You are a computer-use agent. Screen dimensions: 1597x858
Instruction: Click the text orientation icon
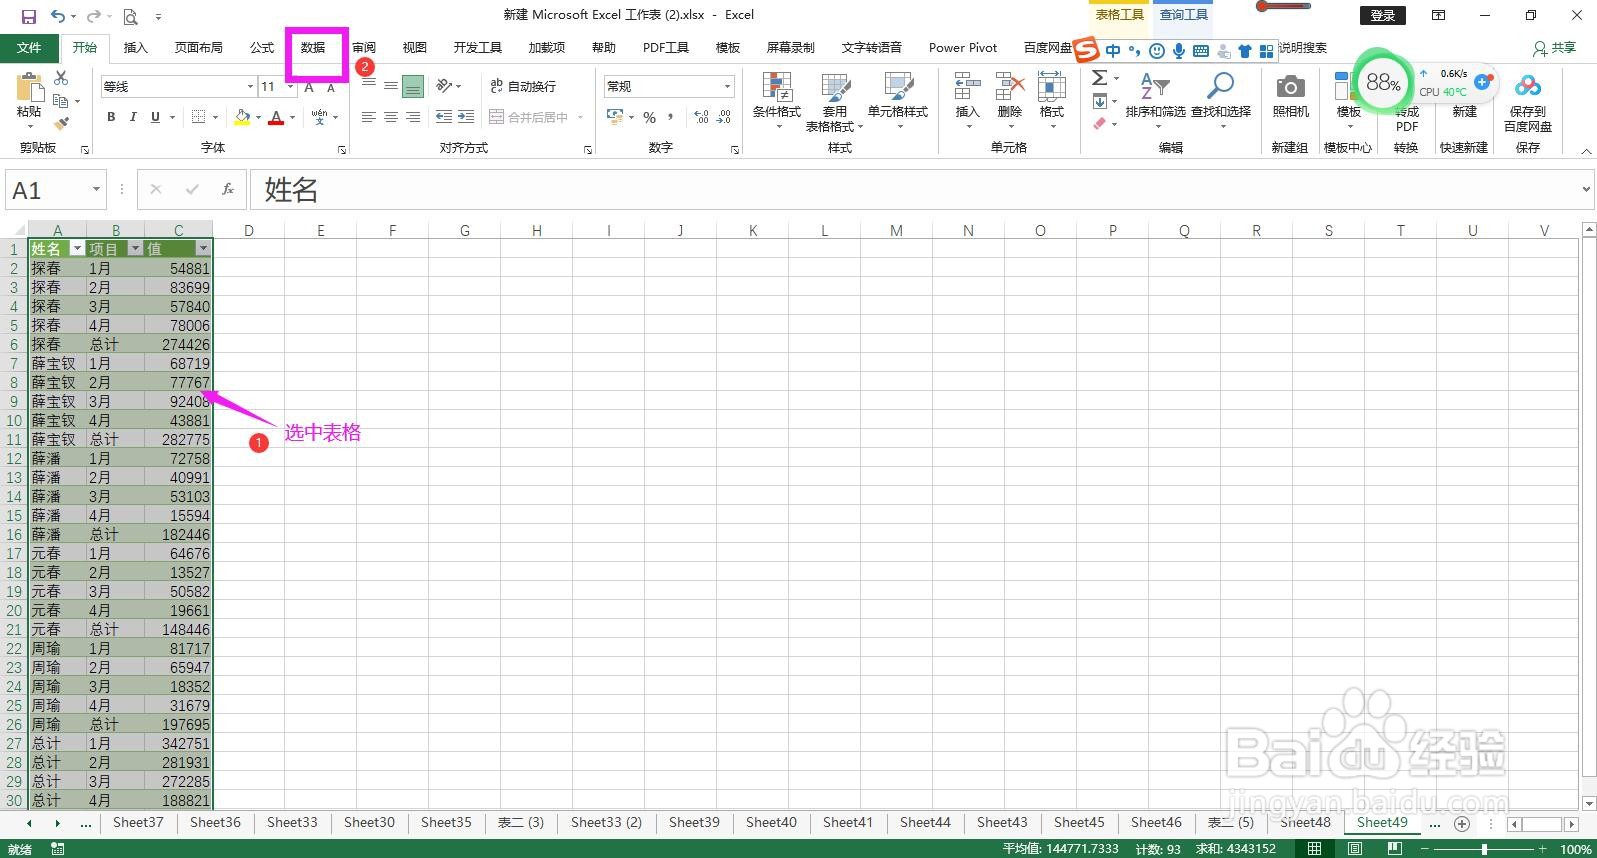pyautogui.click(x=445, y=86)
